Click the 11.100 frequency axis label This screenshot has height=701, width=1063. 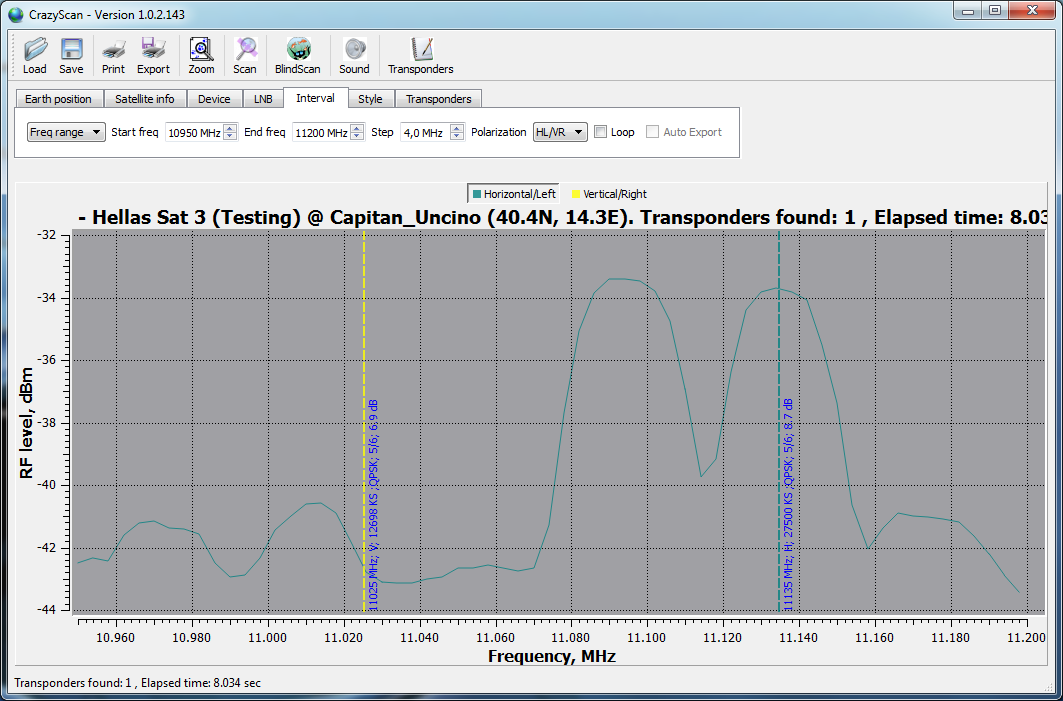click(x=646, y=638)
